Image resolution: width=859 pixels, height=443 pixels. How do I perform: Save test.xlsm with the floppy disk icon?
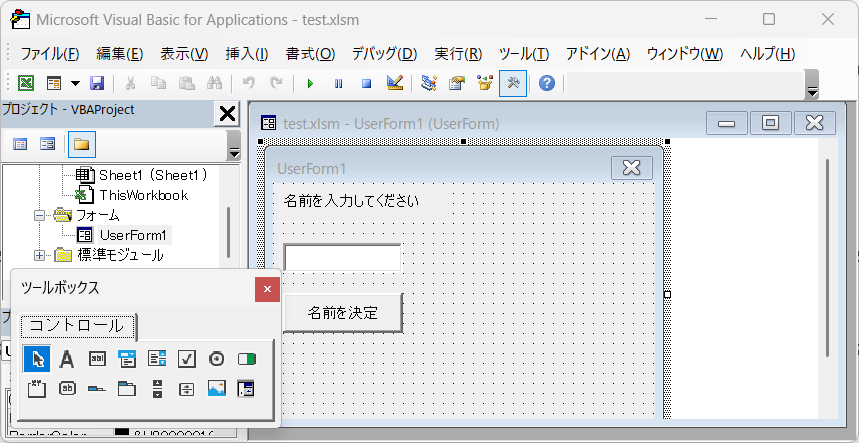coord(97,84)
